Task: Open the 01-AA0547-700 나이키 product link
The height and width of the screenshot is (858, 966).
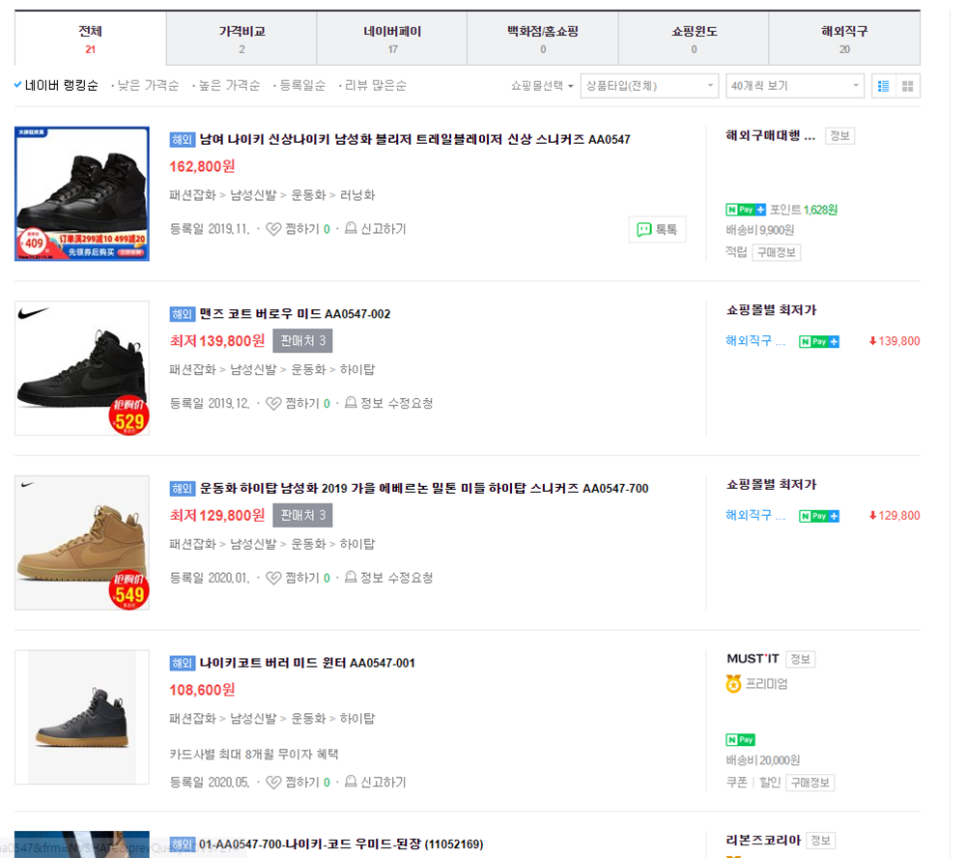Action: (x=341, y=844)
